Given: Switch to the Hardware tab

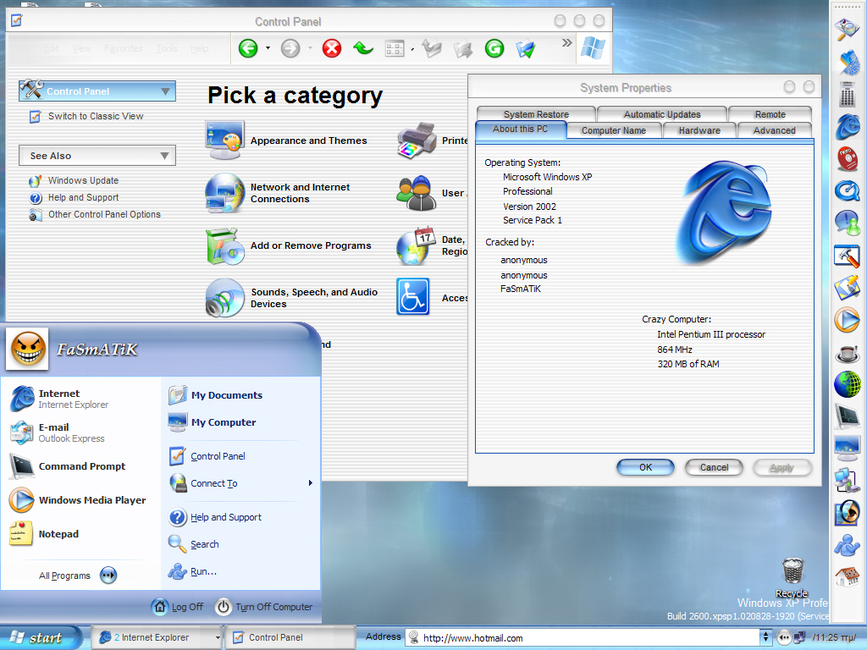Looking at the screenshot, I should pos(699,130).
